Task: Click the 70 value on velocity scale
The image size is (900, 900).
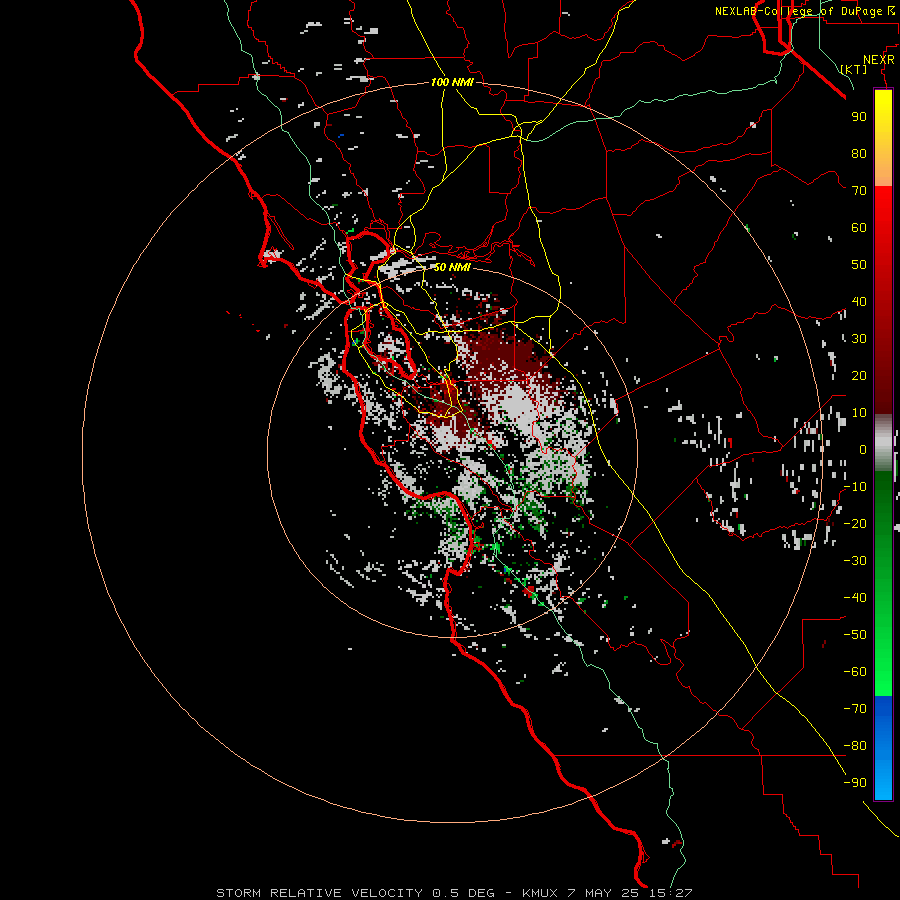Action: [x=859, y=191]
